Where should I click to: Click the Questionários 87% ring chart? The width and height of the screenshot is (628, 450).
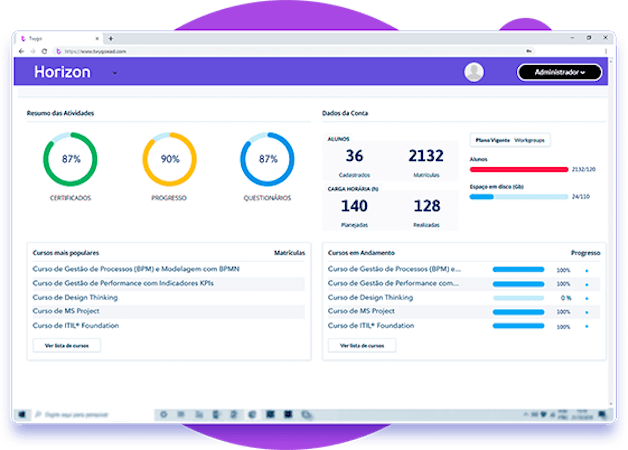point(268,159)
